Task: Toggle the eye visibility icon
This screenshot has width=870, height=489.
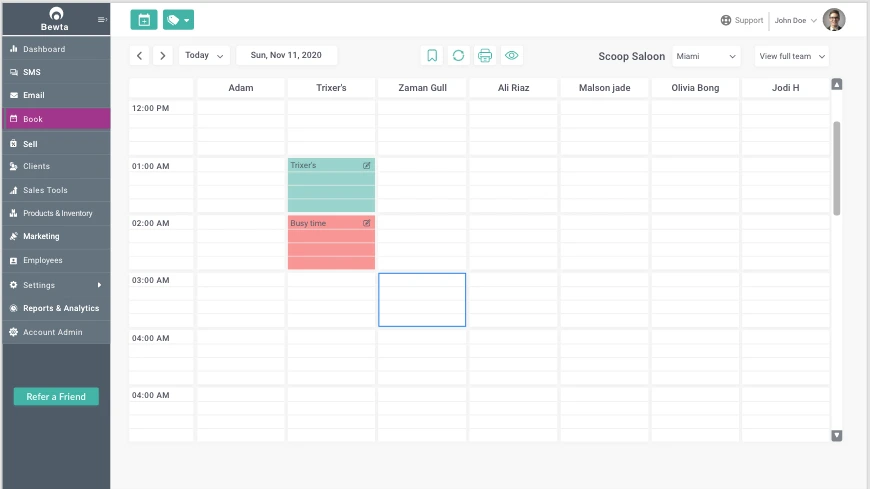Action: pyautogui.click(x=511, y=56)
